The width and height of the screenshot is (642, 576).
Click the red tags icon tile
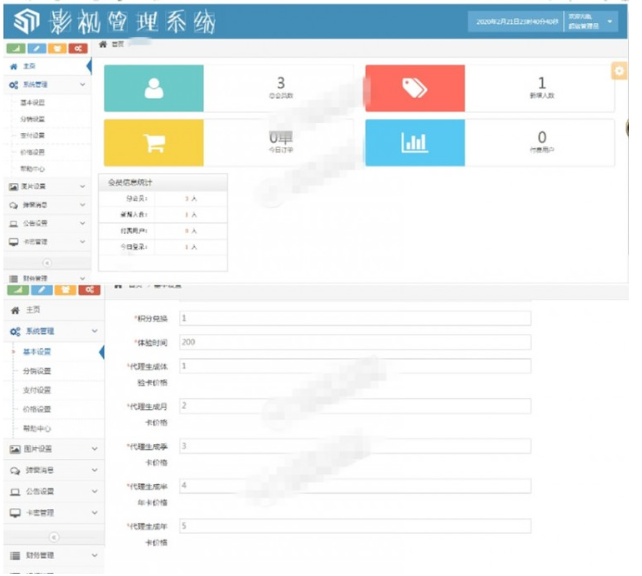[414, 88]
